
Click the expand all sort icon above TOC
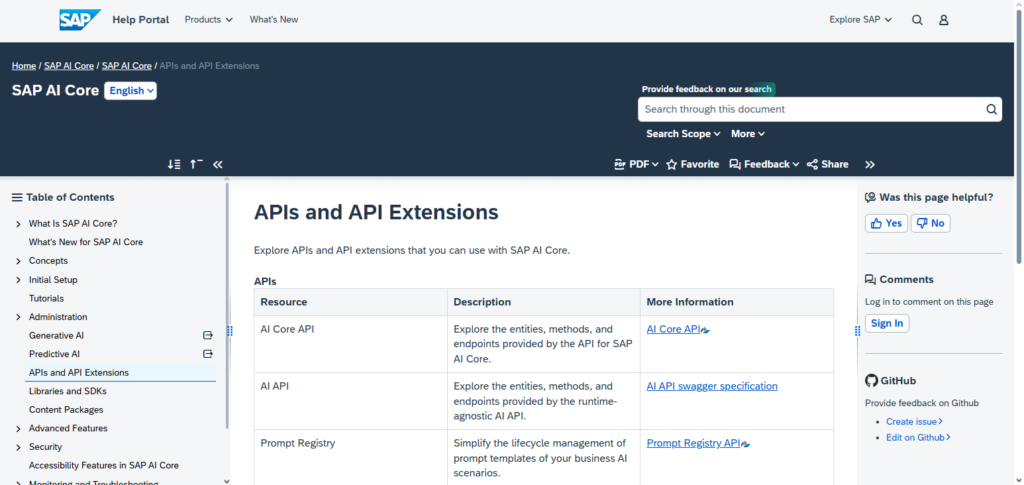[174, 164]
